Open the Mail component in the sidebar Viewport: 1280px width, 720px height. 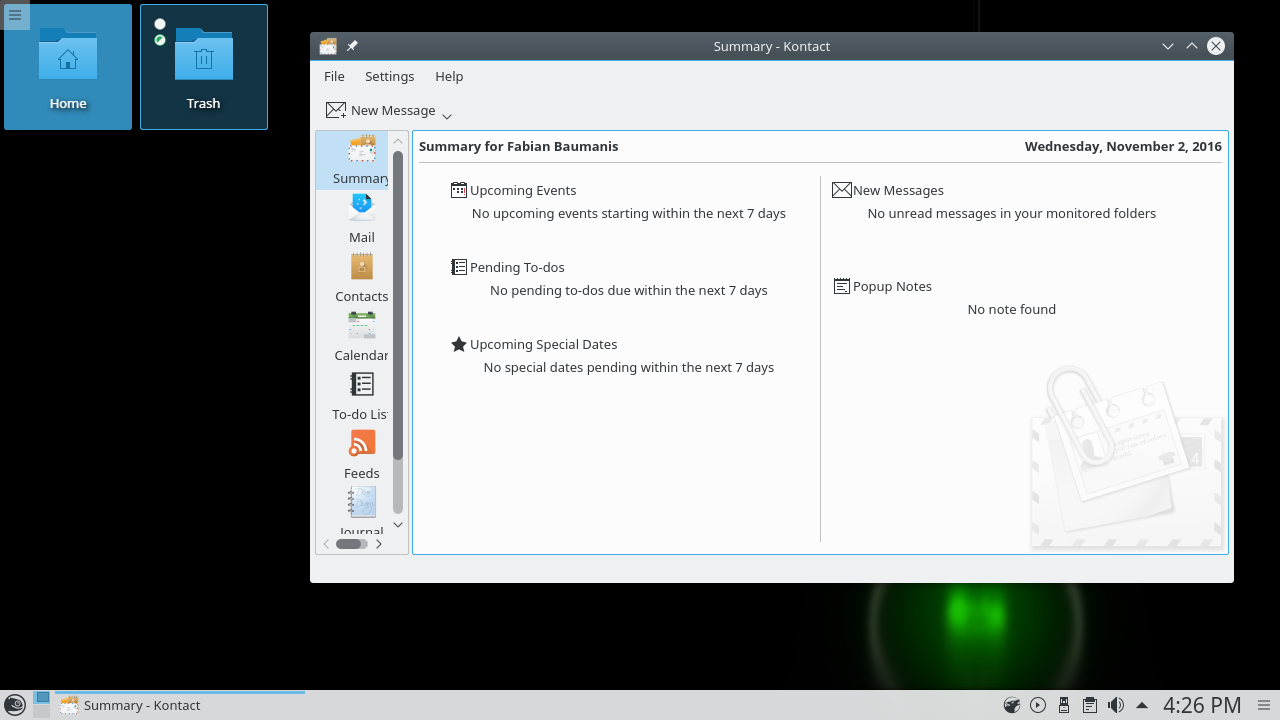coord(361,219)
